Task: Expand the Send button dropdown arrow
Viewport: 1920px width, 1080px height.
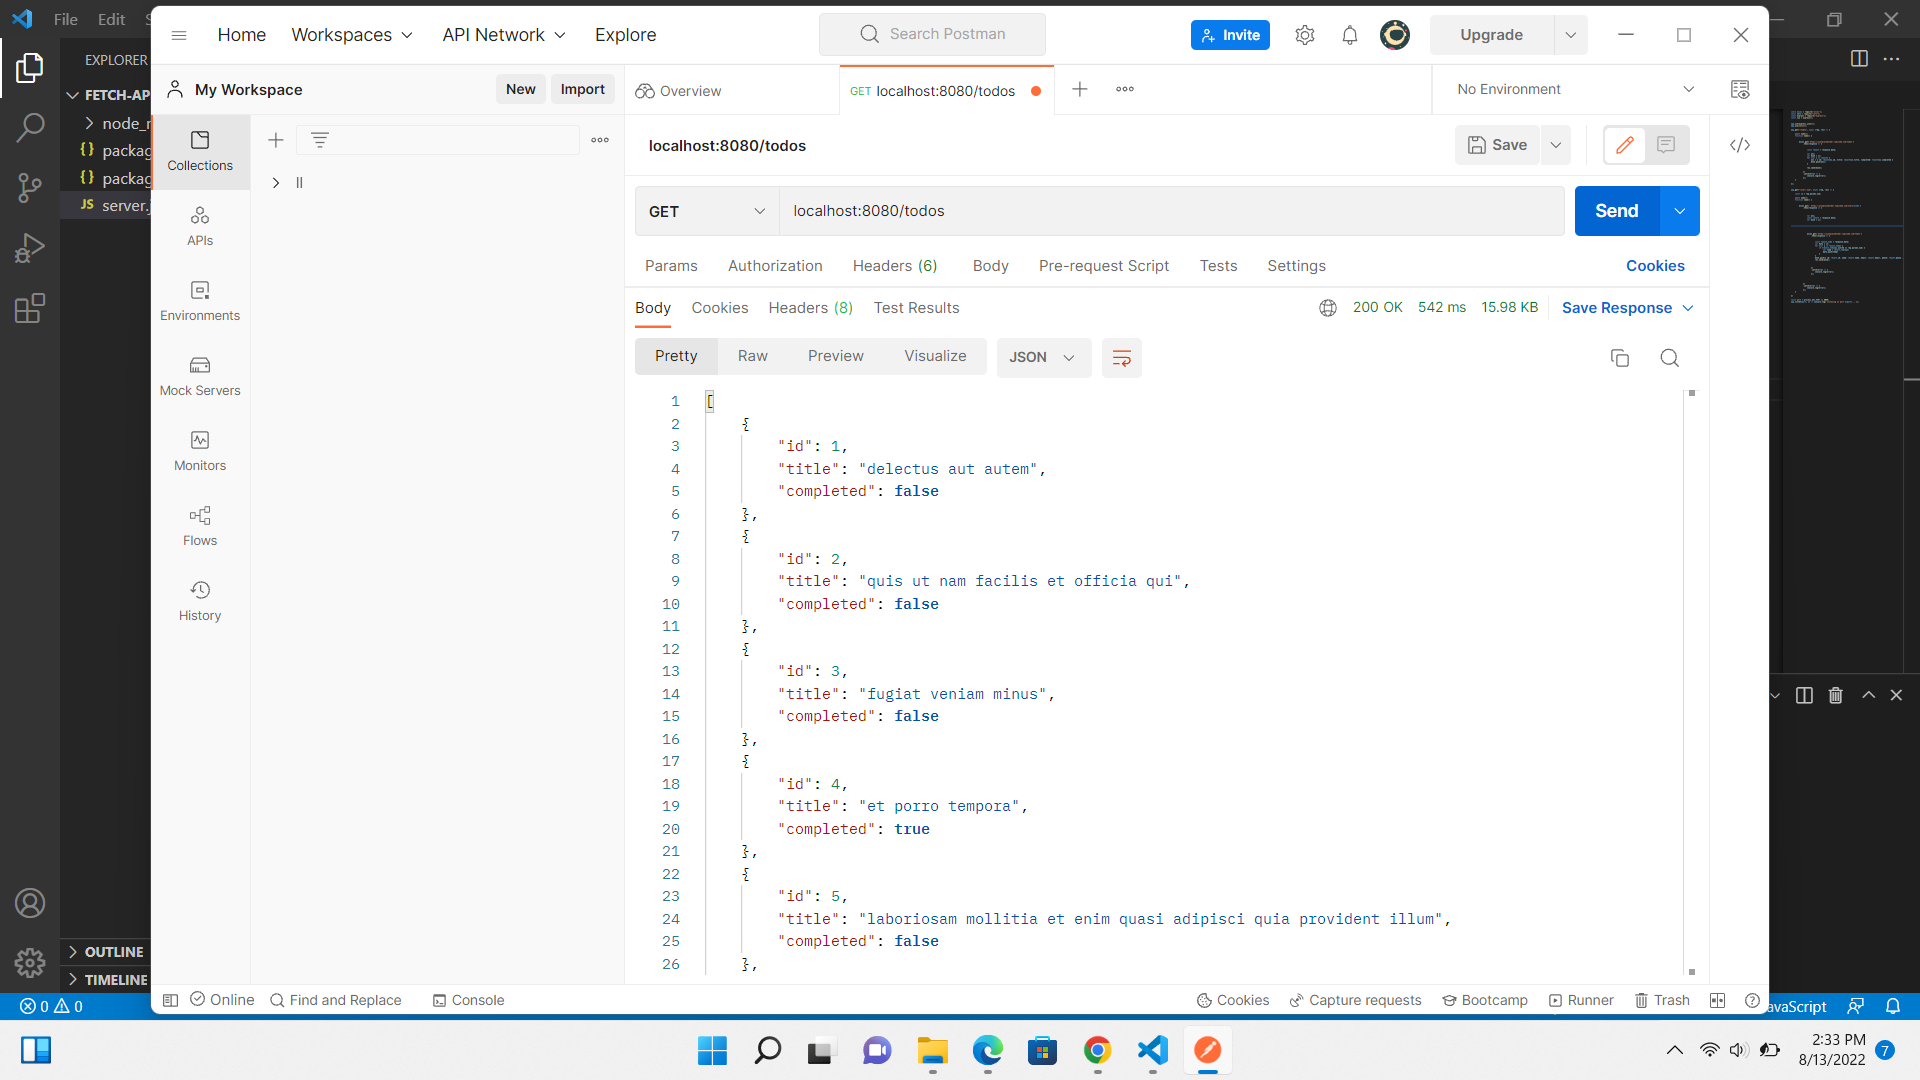Action: coord(1680,211)
